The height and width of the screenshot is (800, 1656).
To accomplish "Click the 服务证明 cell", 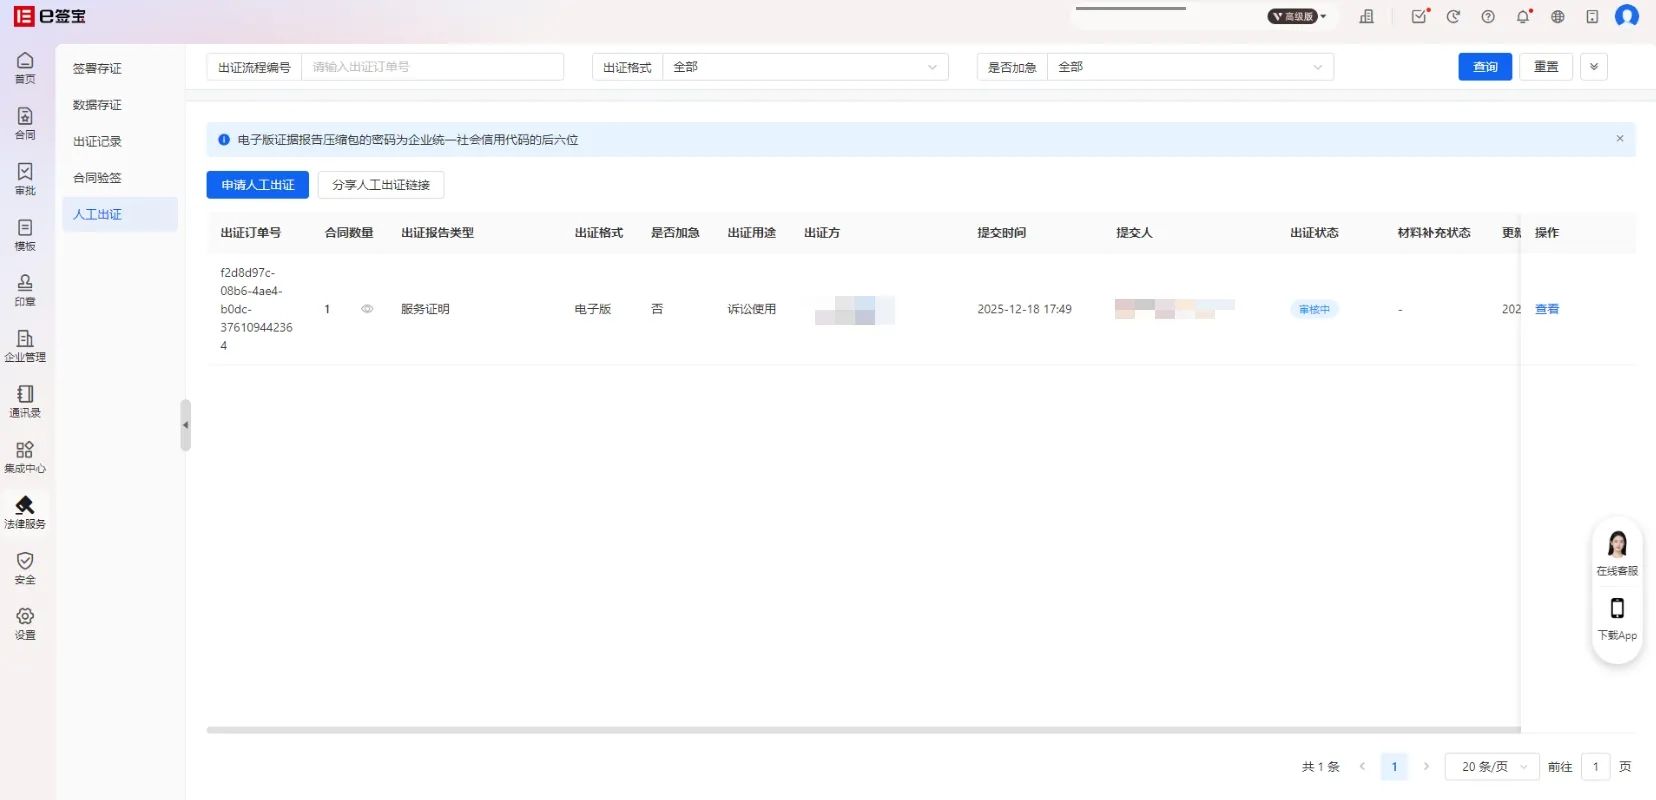I will [x=425, y=309].
